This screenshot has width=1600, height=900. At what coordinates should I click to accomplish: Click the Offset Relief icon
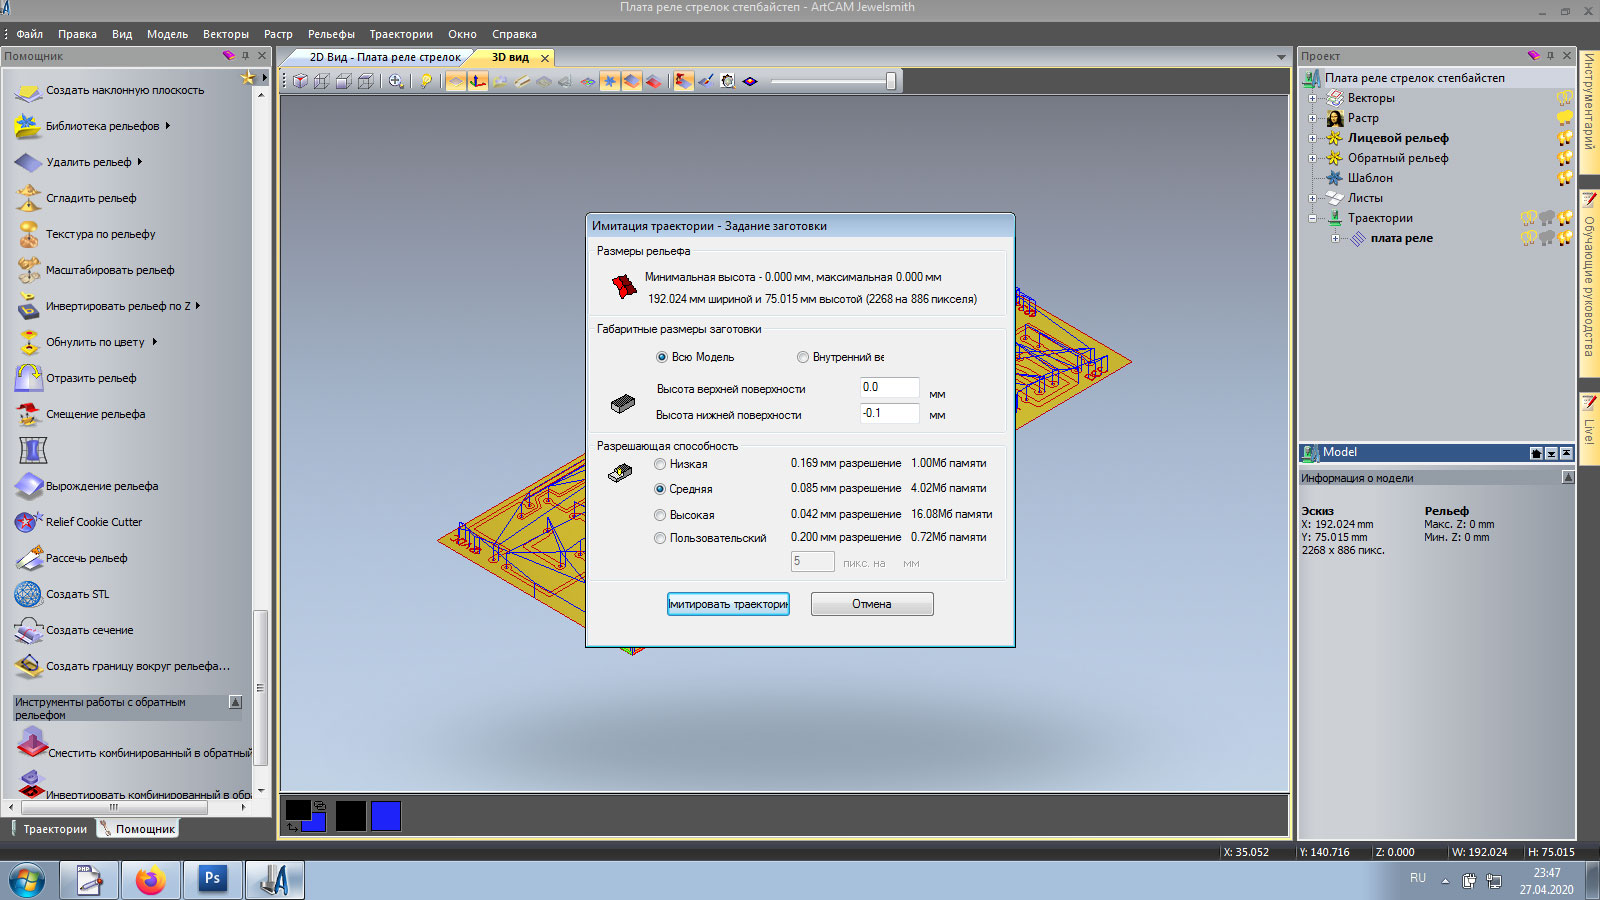pos(29,414)
